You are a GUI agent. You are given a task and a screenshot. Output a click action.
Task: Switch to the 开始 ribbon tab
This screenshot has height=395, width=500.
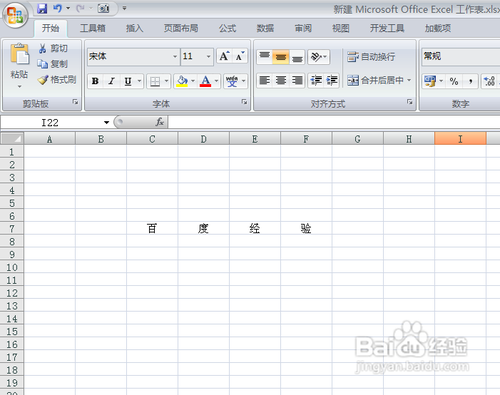pyautogui.click(x=51, y=28)
